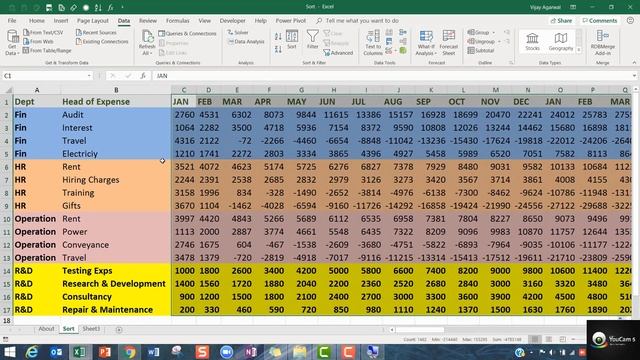
Task: Open Recent Sources
Action: (96, 32)
